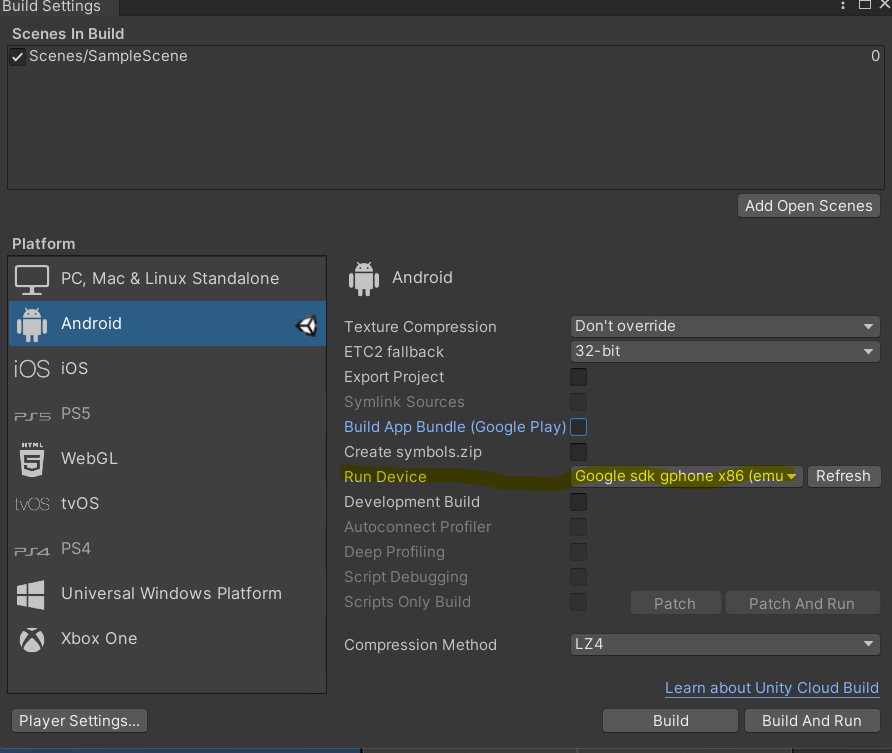Click the scene index number 0
892x753 pixels.
click(875, 56)
